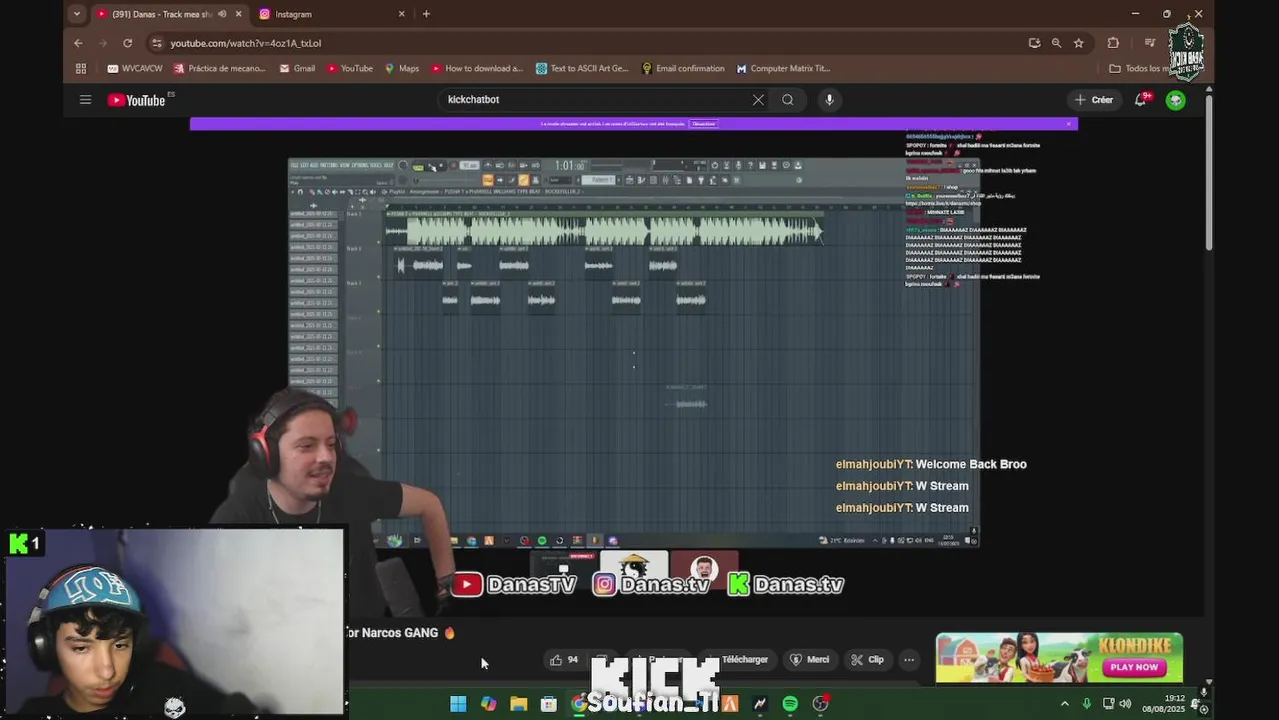Open YouTube notifications bell
The image size is (1279, 720).
pyautogui.click(x=1140, y=100)
